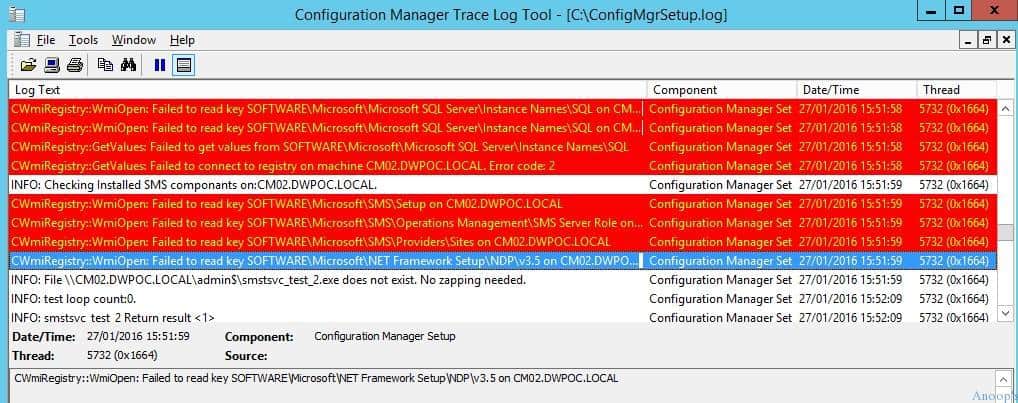The height and width of the screenshot is (403, 1018).
Task: Click the log list scroll-down arrow
Action: pos(1005,315)
